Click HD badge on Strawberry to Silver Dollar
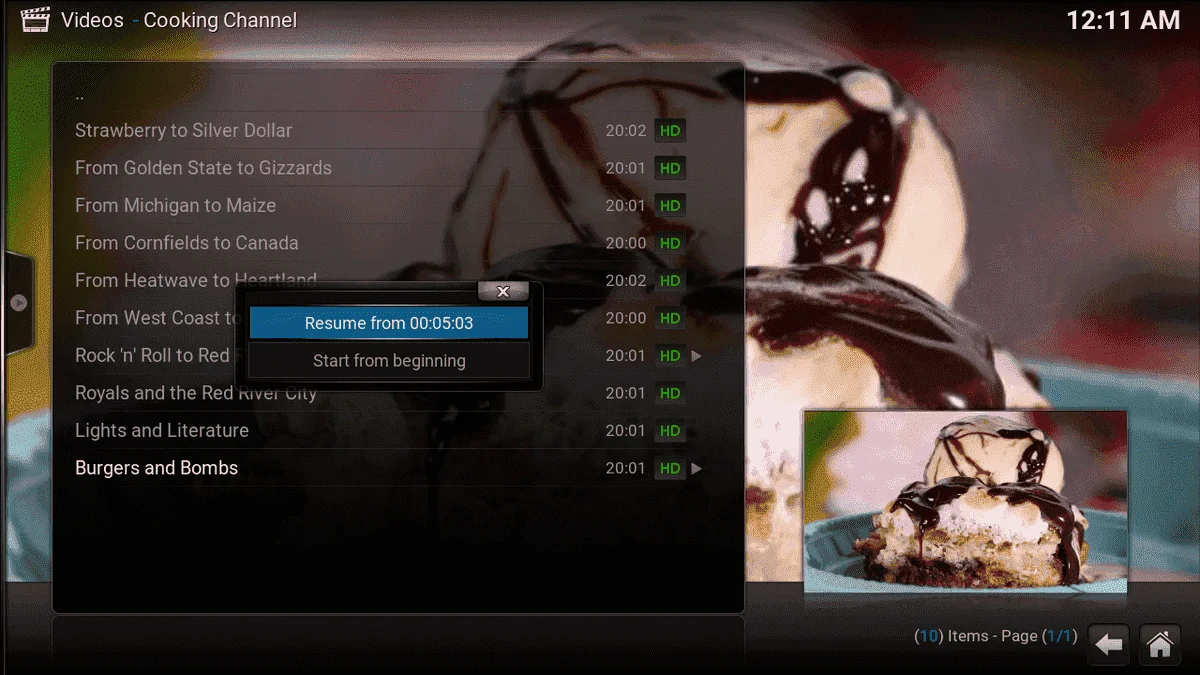This screenshot has width=1200, height=675. 670,131
